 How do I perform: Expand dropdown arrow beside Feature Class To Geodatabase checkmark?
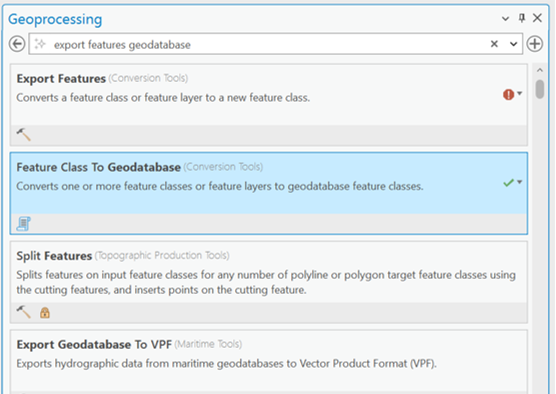[519, 182]
